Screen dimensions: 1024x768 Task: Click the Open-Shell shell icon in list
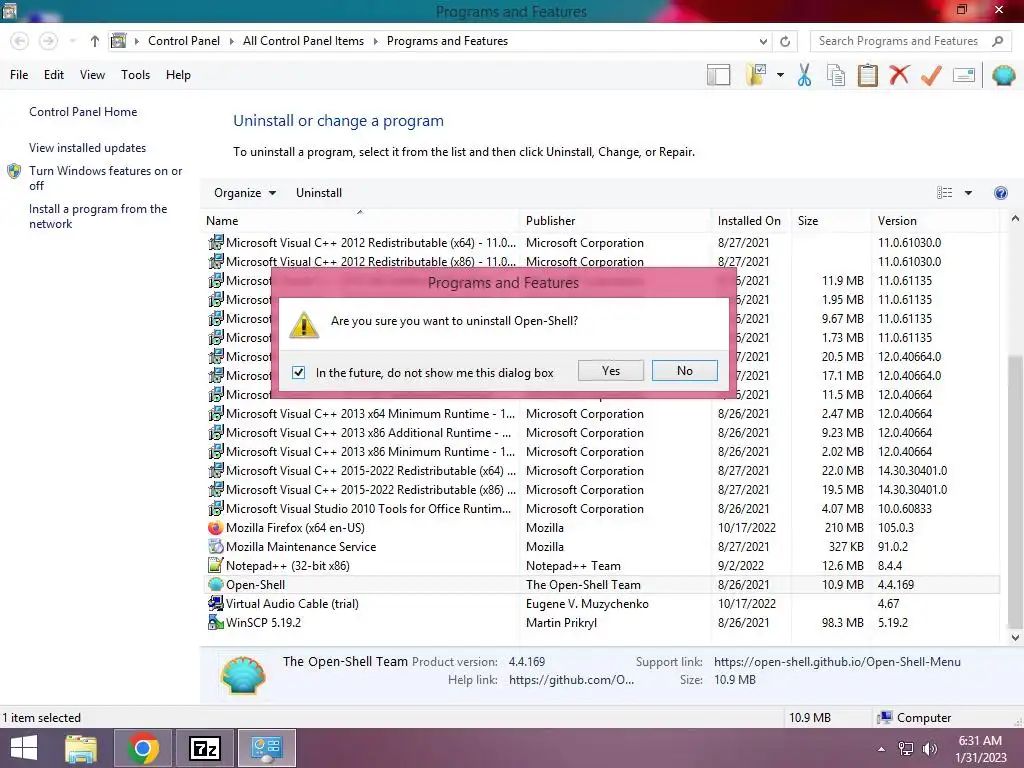(x=216, y=584)
